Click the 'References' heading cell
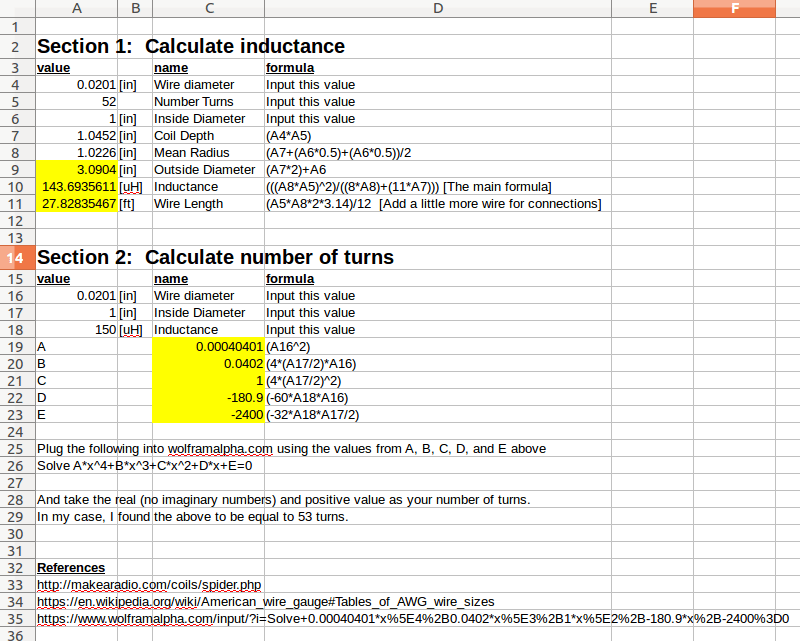800x641 pixels. click(x=71, y=568)
